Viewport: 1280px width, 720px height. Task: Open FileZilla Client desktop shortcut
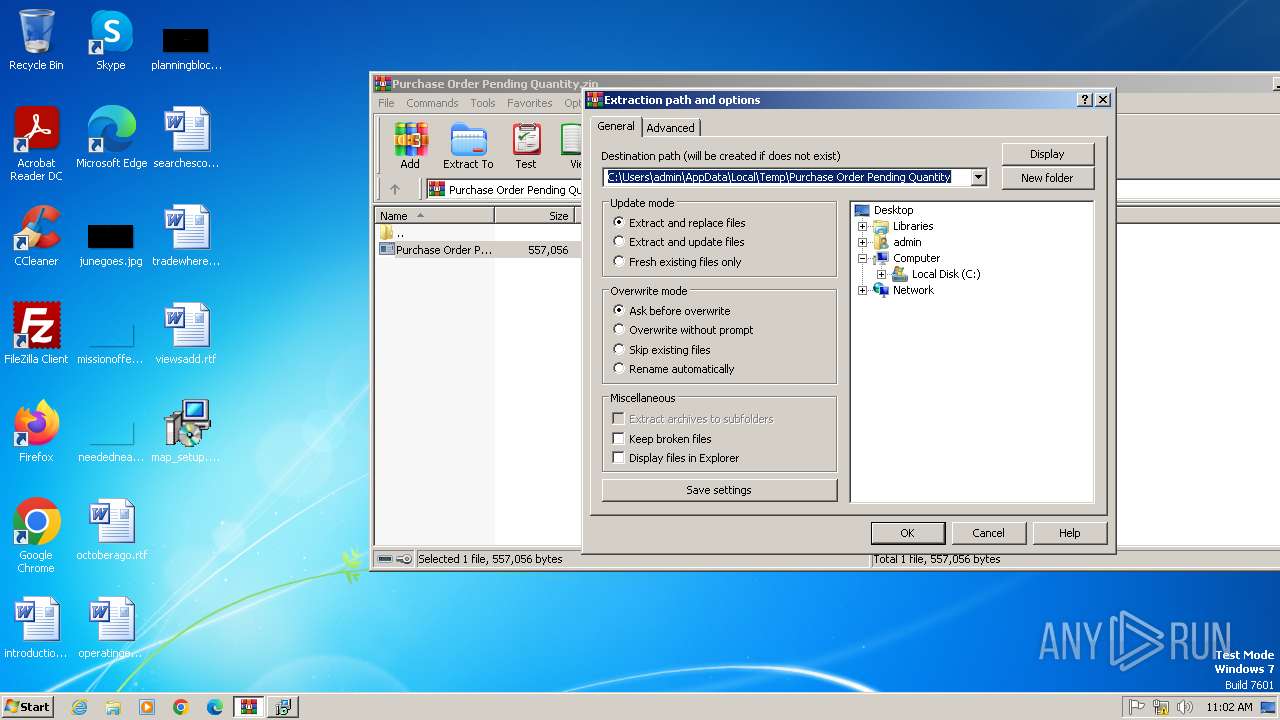[x=36, y=334]
